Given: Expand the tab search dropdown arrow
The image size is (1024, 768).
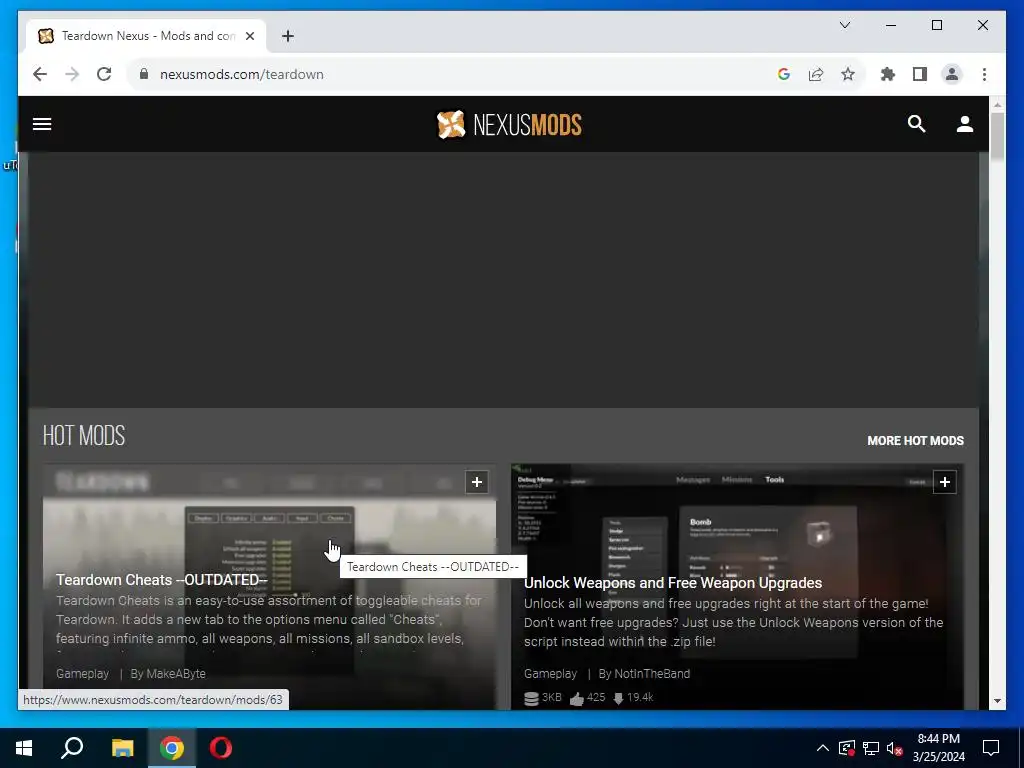Looking at the screenshot, I should tap(844, 25).
